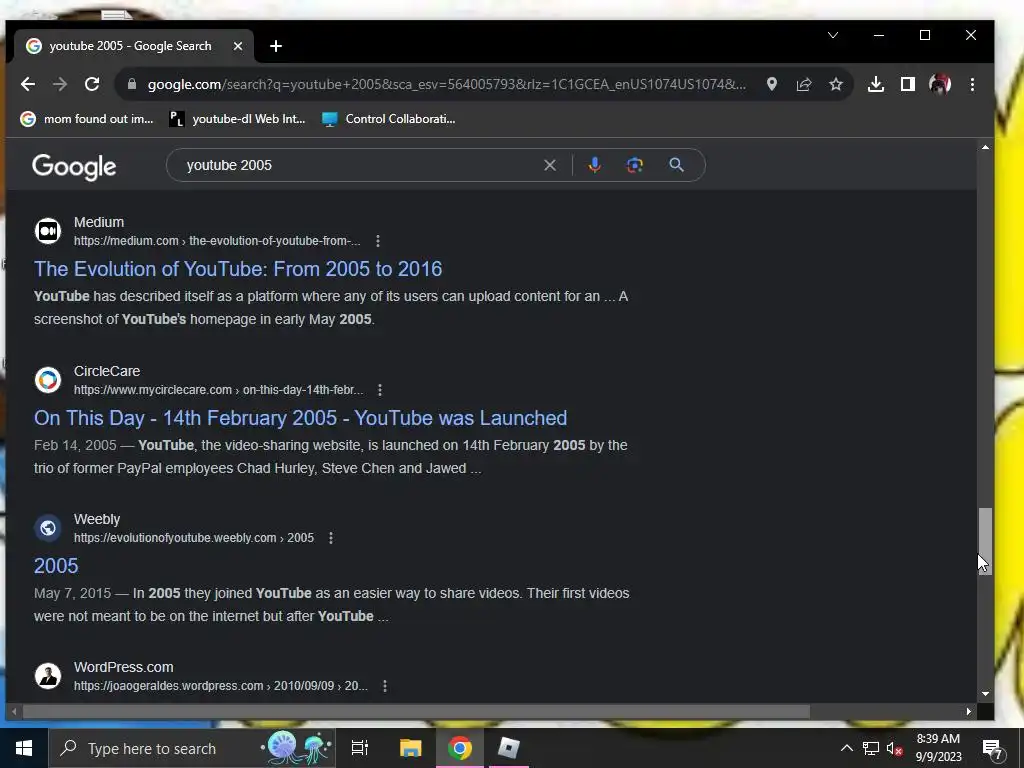Viewport: 1024px width, 768px height.
Task: Click the horizontal scrollbar thumb
Action: [x=416, y=711]
